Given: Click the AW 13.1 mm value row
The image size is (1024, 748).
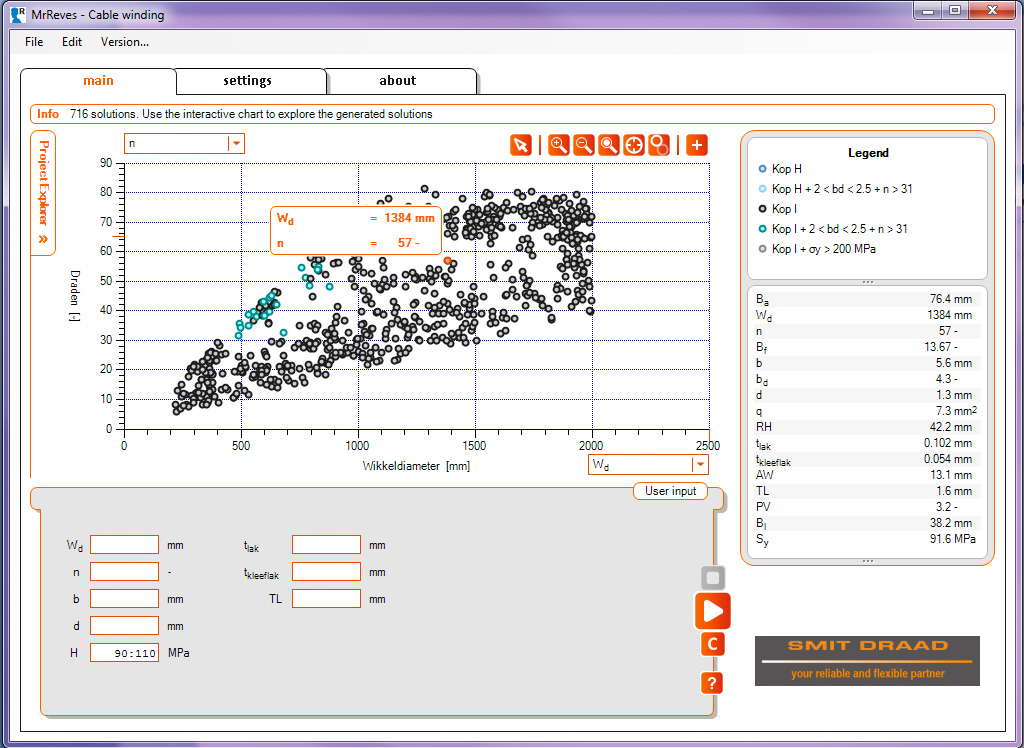Looking at the screenshot, I should point(867,475).
